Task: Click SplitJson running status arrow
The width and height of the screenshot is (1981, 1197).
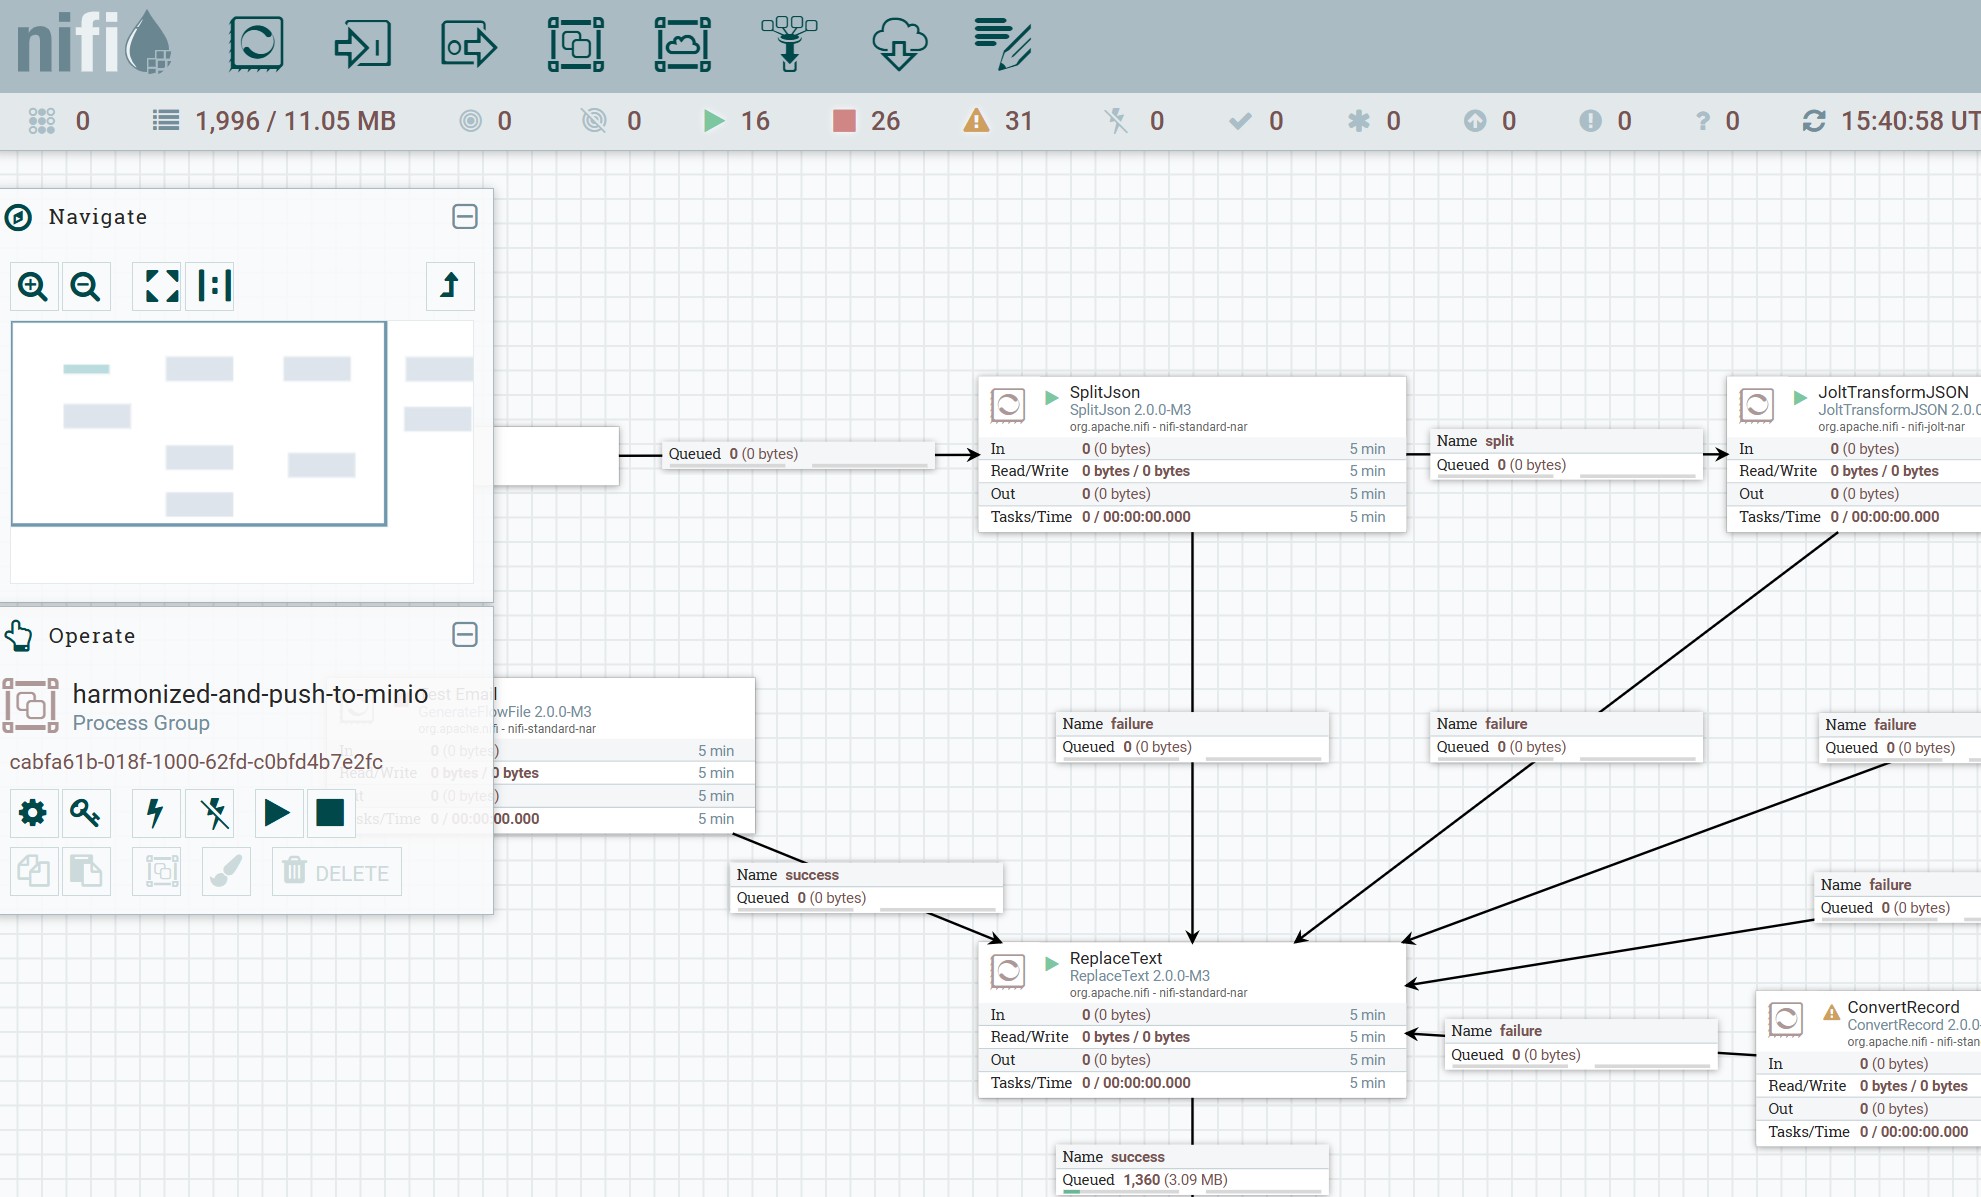Action: pyautogui.click(x=1051, y=397)
